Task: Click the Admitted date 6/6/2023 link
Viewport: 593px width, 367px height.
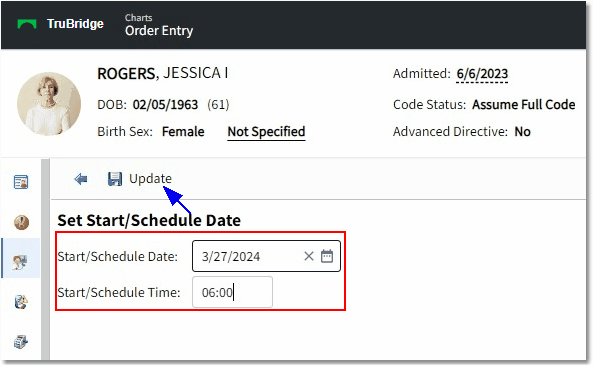Action: 482,74
